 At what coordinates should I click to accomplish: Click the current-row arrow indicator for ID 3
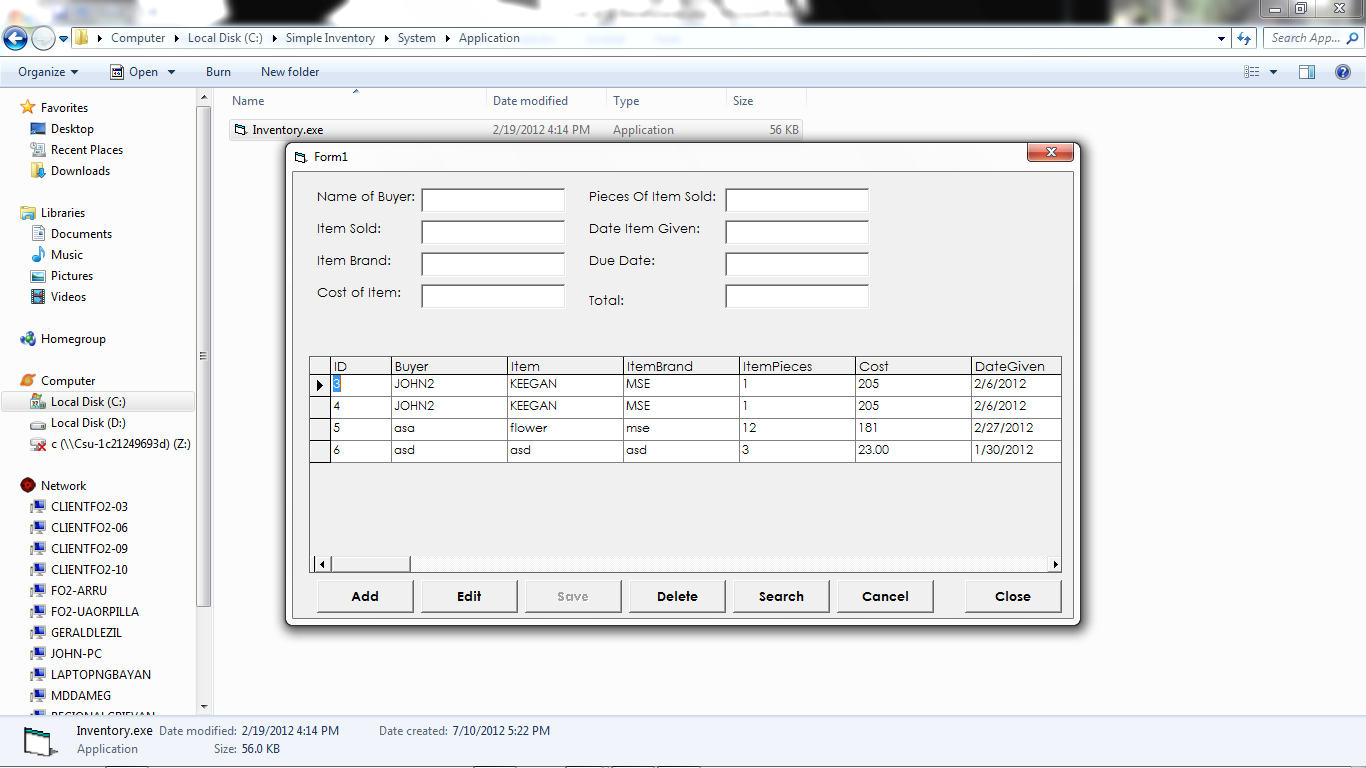click(x=320, y=384)
